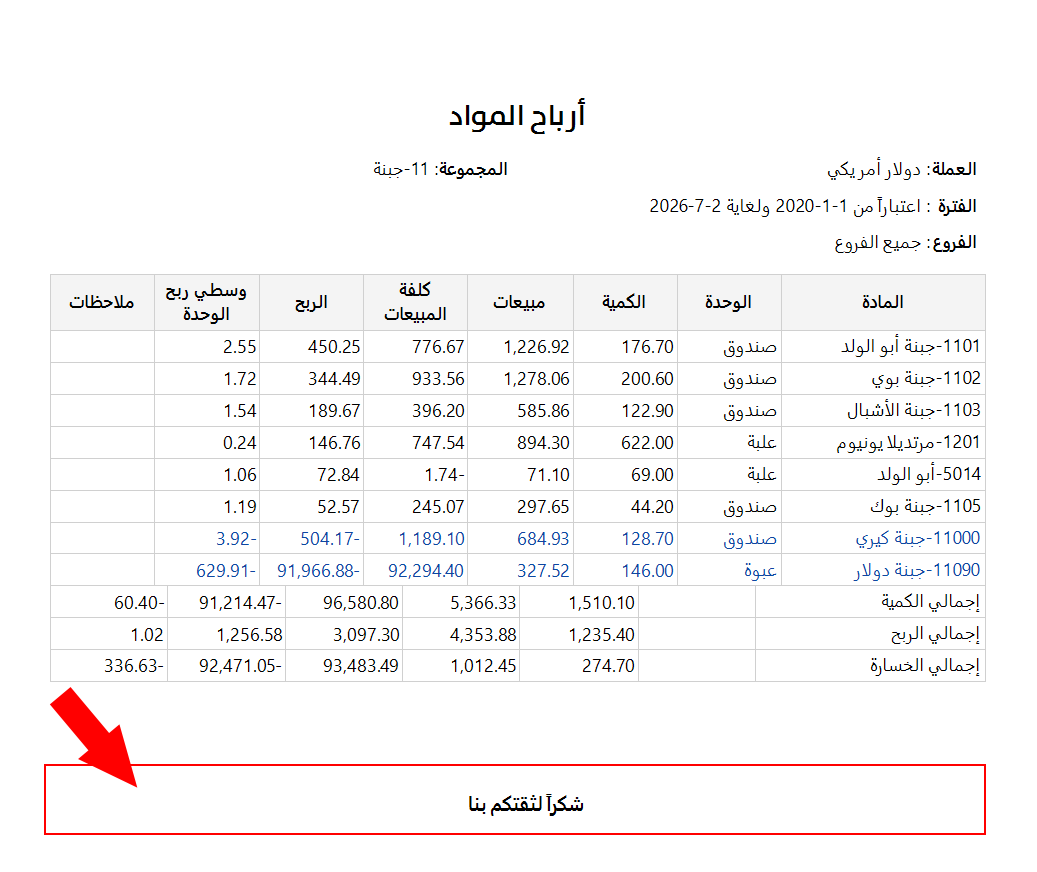
Task: Click quantity value 200.60
Action: [647, 379]
